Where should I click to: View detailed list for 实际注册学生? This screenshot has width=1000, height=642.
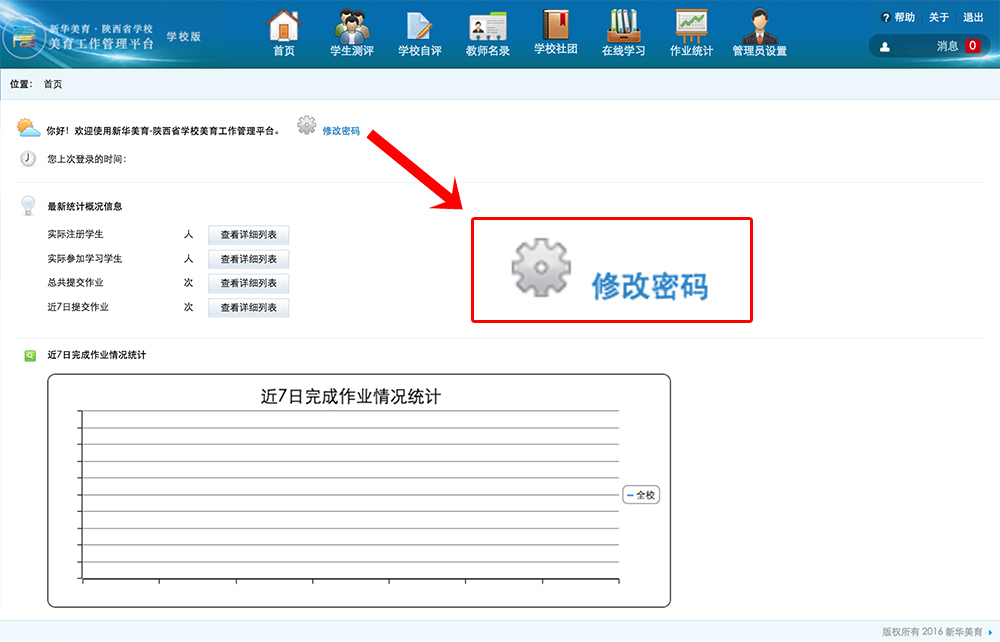point(248,235)
